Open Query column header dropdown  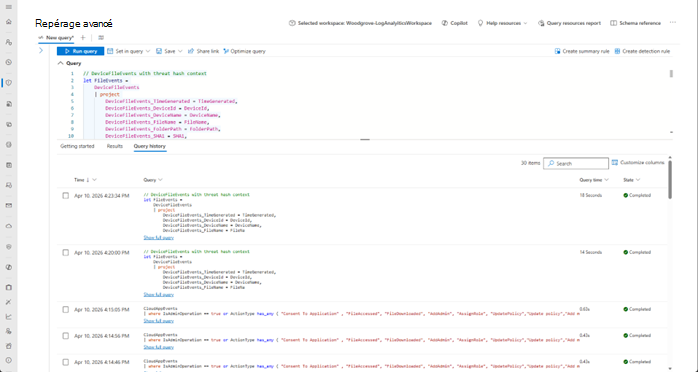153,180
